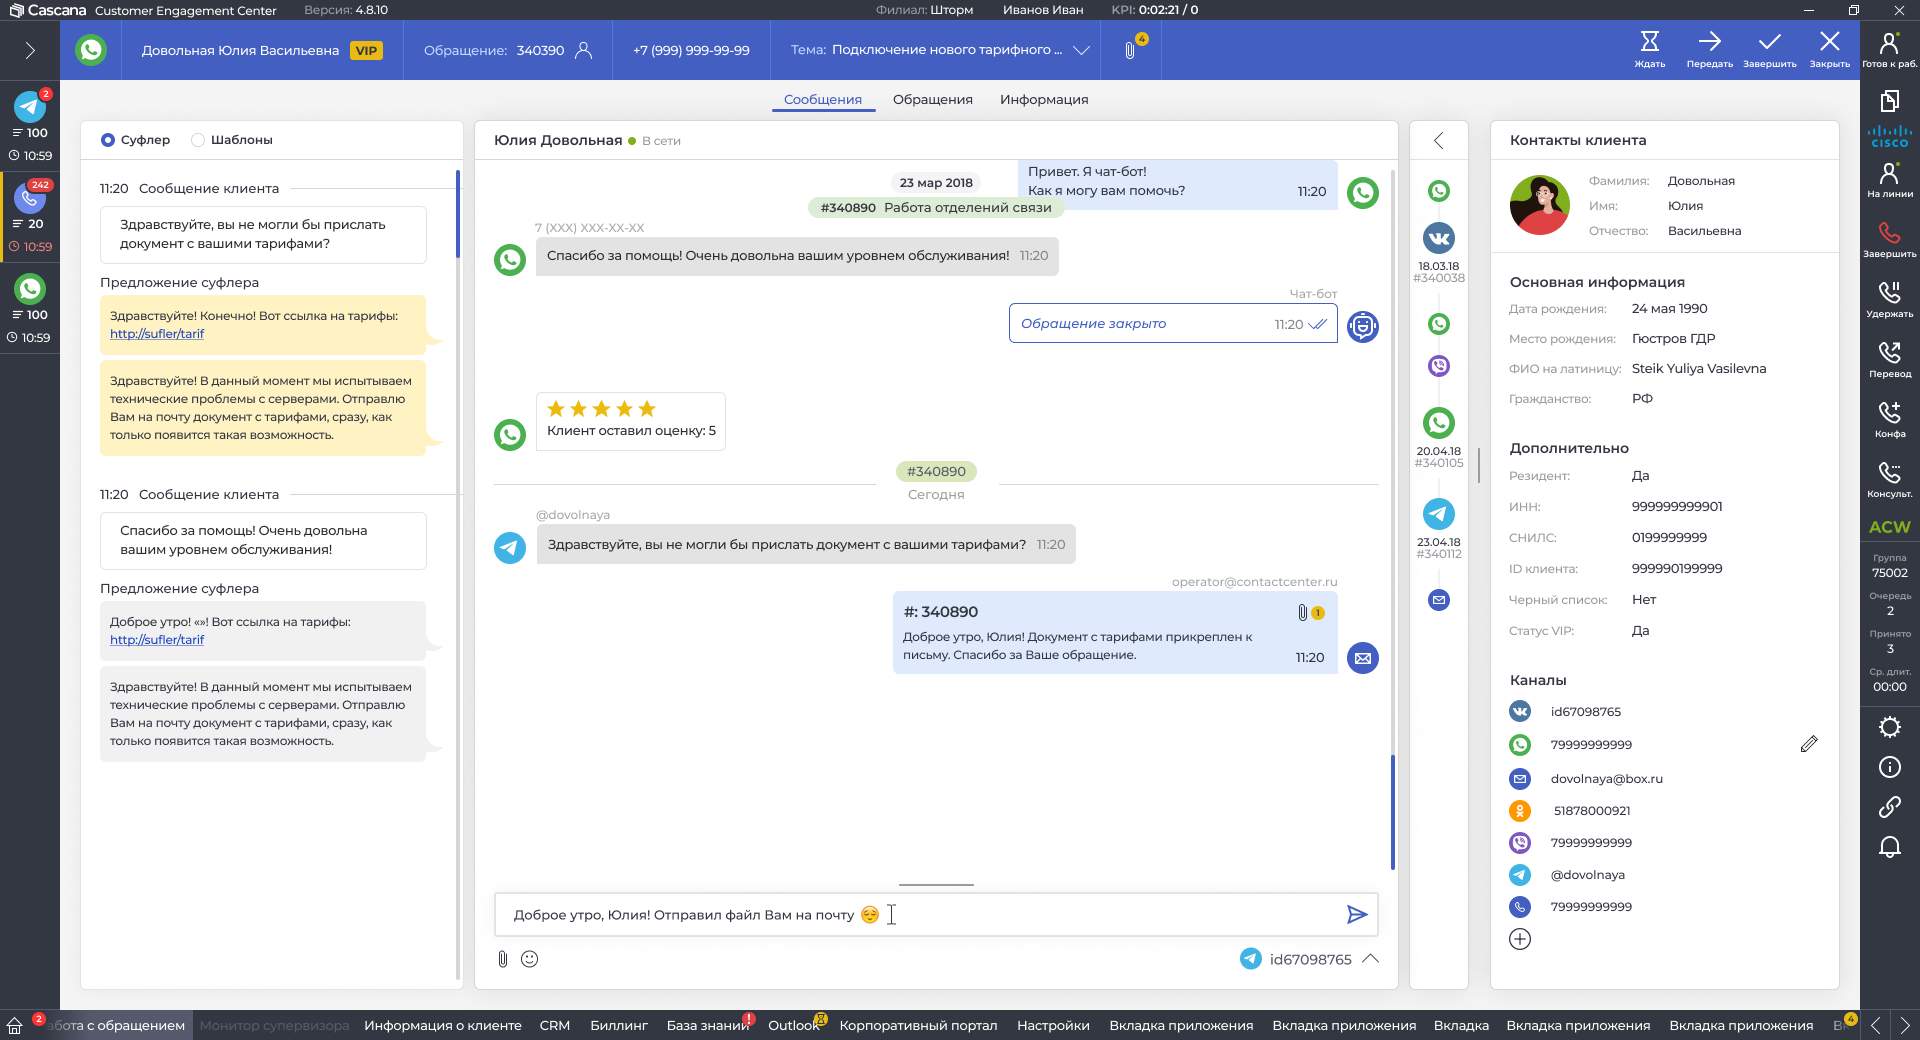Edit WhatsApp channel with pencil icon
Screen dimensions: 1920x1040
(1809, 744)
